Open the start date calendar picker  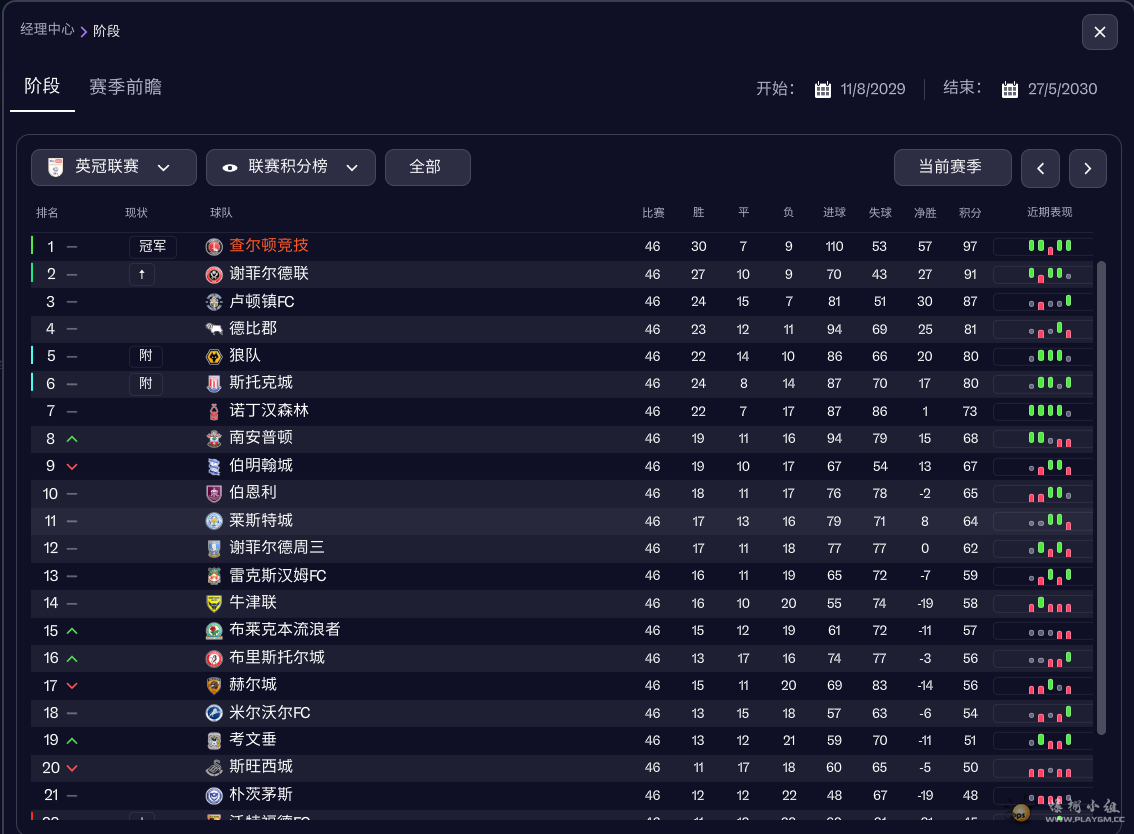pyautogui.click(x=823, y=89)
